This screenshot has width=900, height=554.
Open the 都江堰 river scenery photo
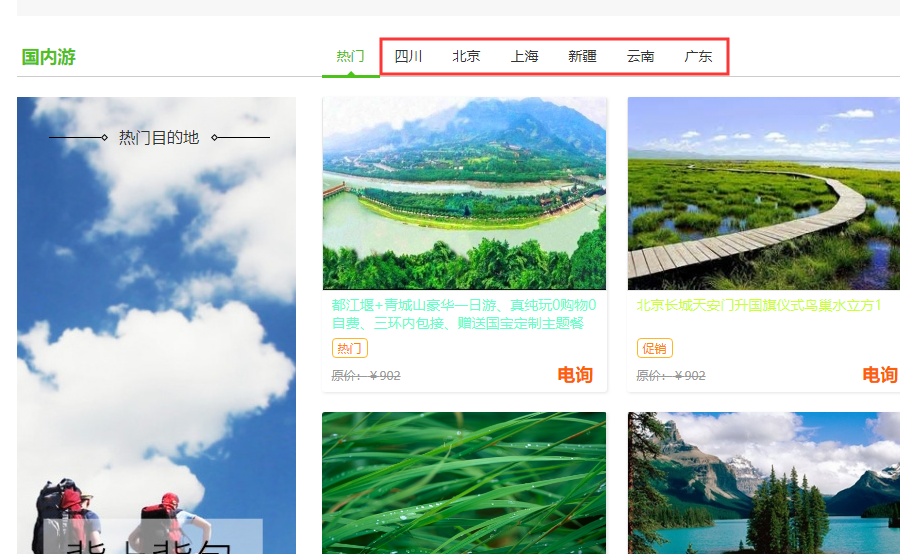click(464, 193)
